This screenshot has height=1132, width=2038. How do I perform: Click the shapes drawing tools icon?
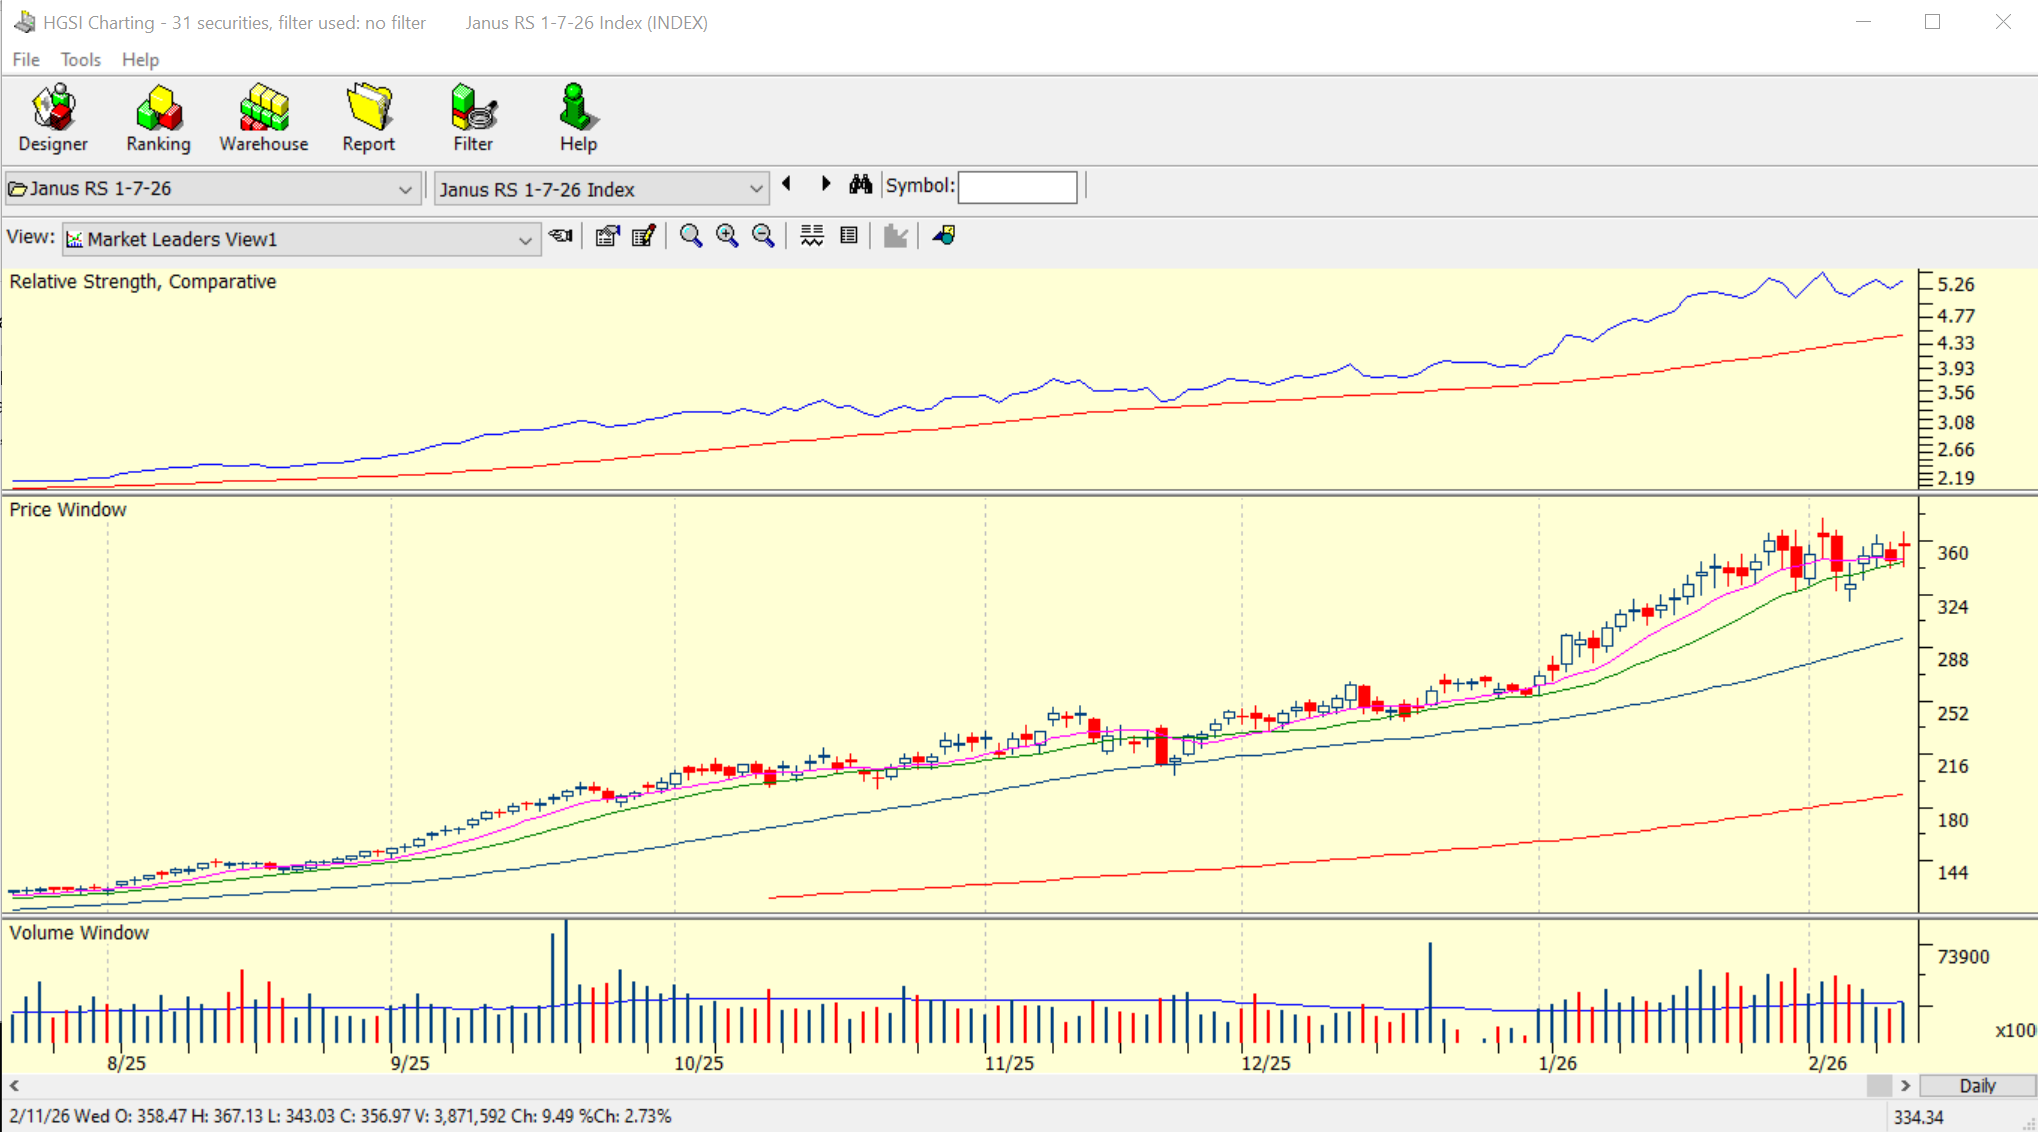944,236
